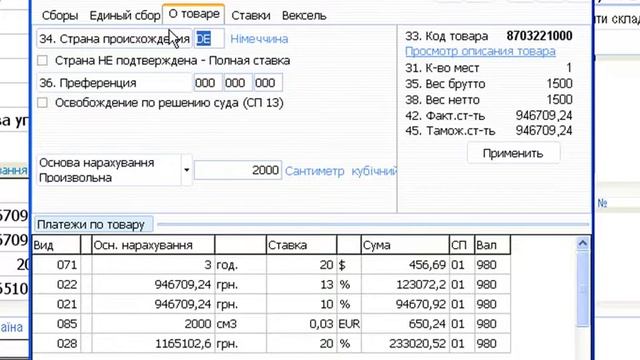
Task: Click the Німеччина country link
Action: click(259, 39)
